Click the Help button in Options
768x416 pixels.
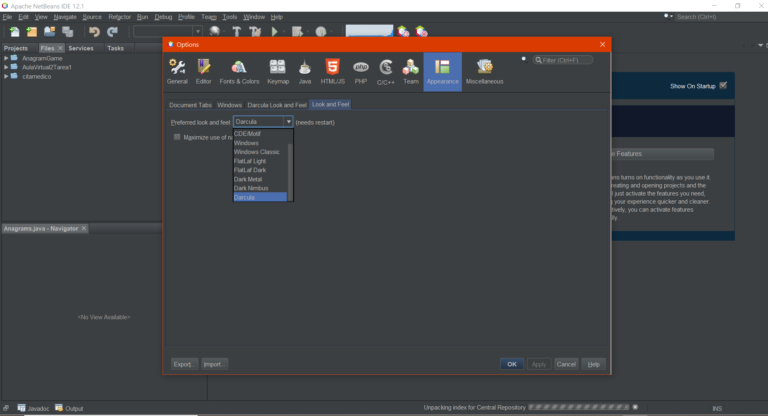tap(594, 364)
